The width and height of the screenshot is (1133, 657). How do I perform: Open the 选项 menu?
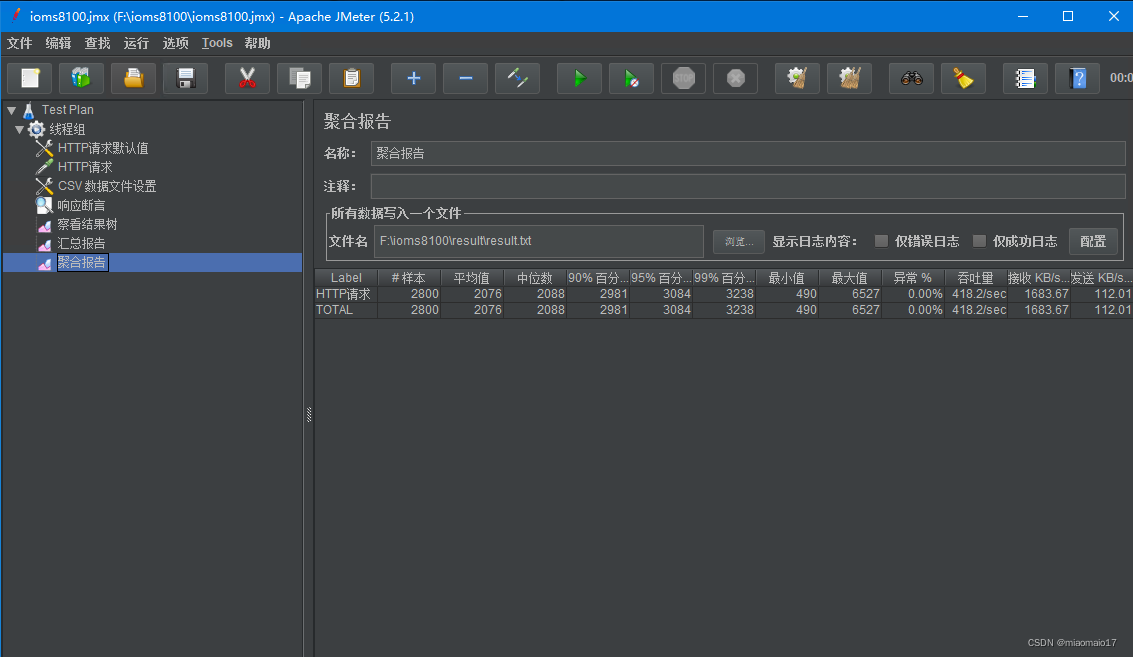pos(175,43)
